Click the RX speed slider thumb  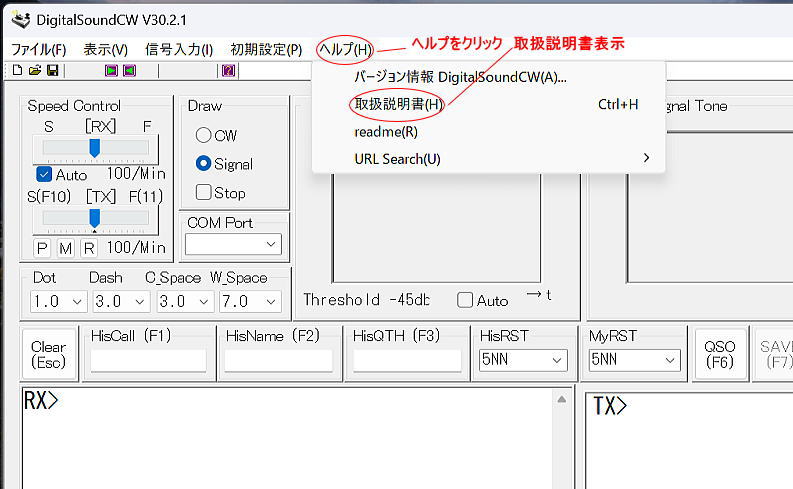tap(95, 148)
